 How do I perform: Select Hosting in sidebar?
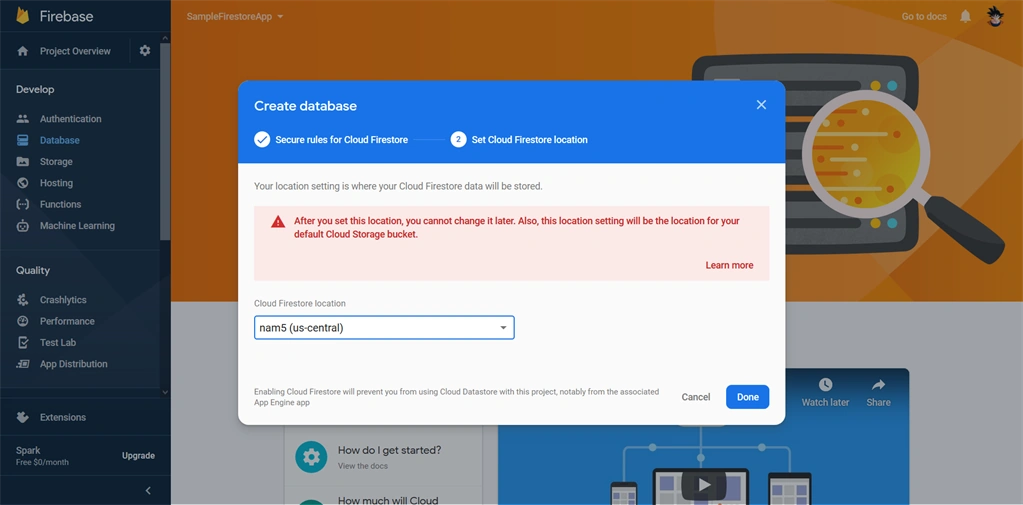(x=56, y=183)
